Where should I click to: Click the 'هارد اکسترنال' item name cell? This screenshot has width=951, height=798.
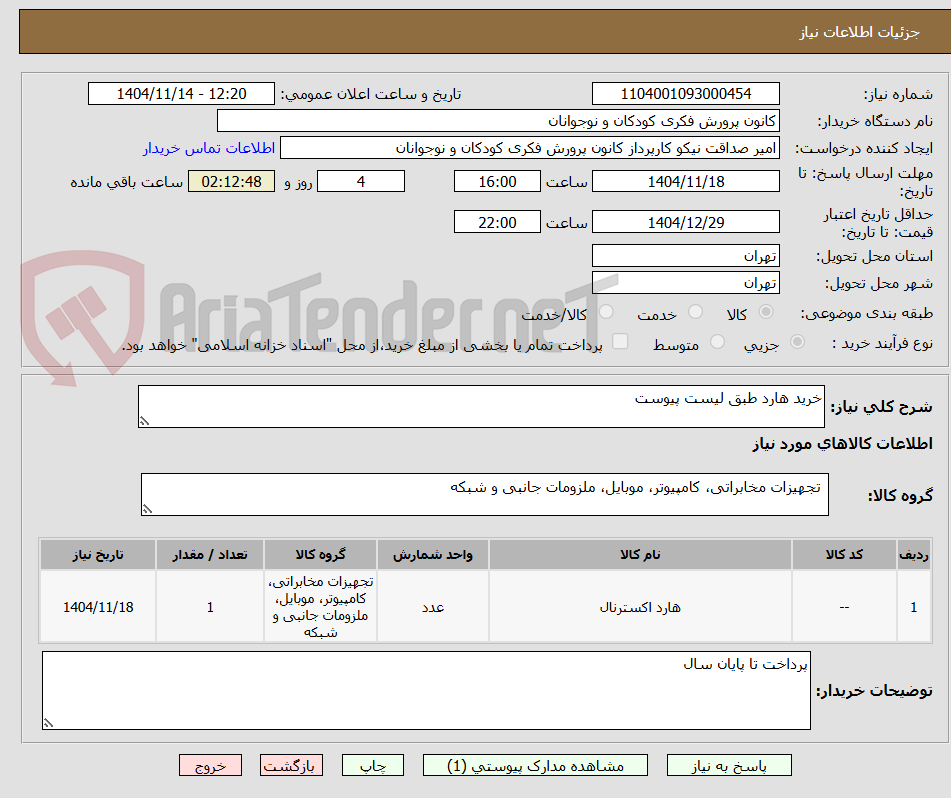point(640,607)
